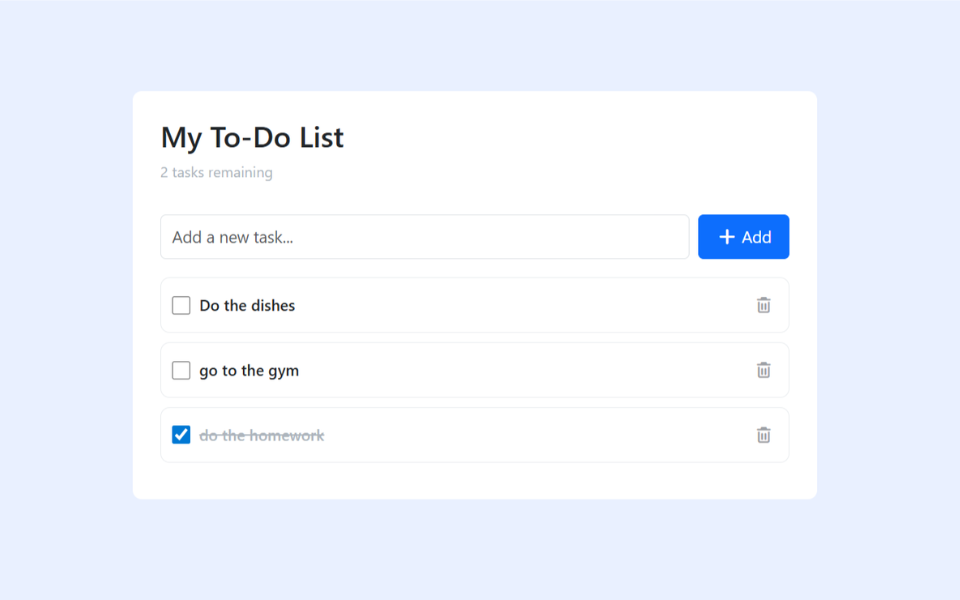Viewport: 960px width, 600px height.
Task: Click the word 'dishes' in the first task
Action: 273,305
